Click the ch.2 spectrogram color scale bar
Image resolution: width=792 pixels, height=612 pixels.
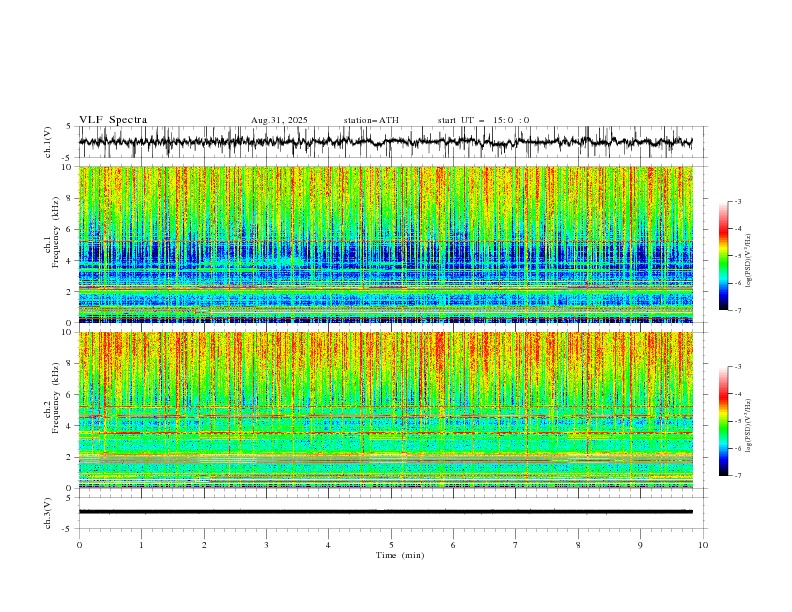pos(723,421)
